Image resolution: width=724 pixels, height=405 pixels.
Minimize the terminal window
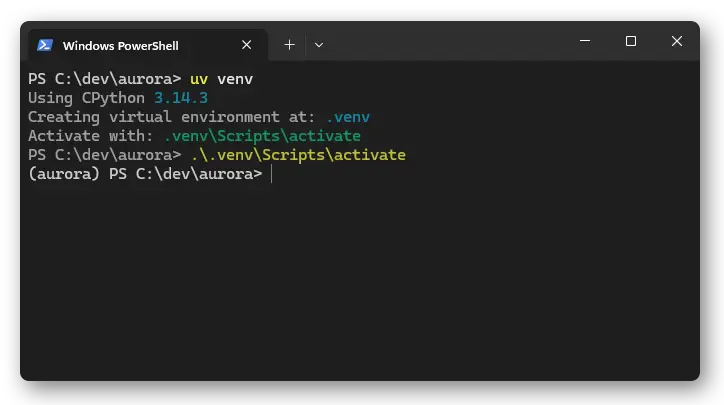tap(585, 41)
